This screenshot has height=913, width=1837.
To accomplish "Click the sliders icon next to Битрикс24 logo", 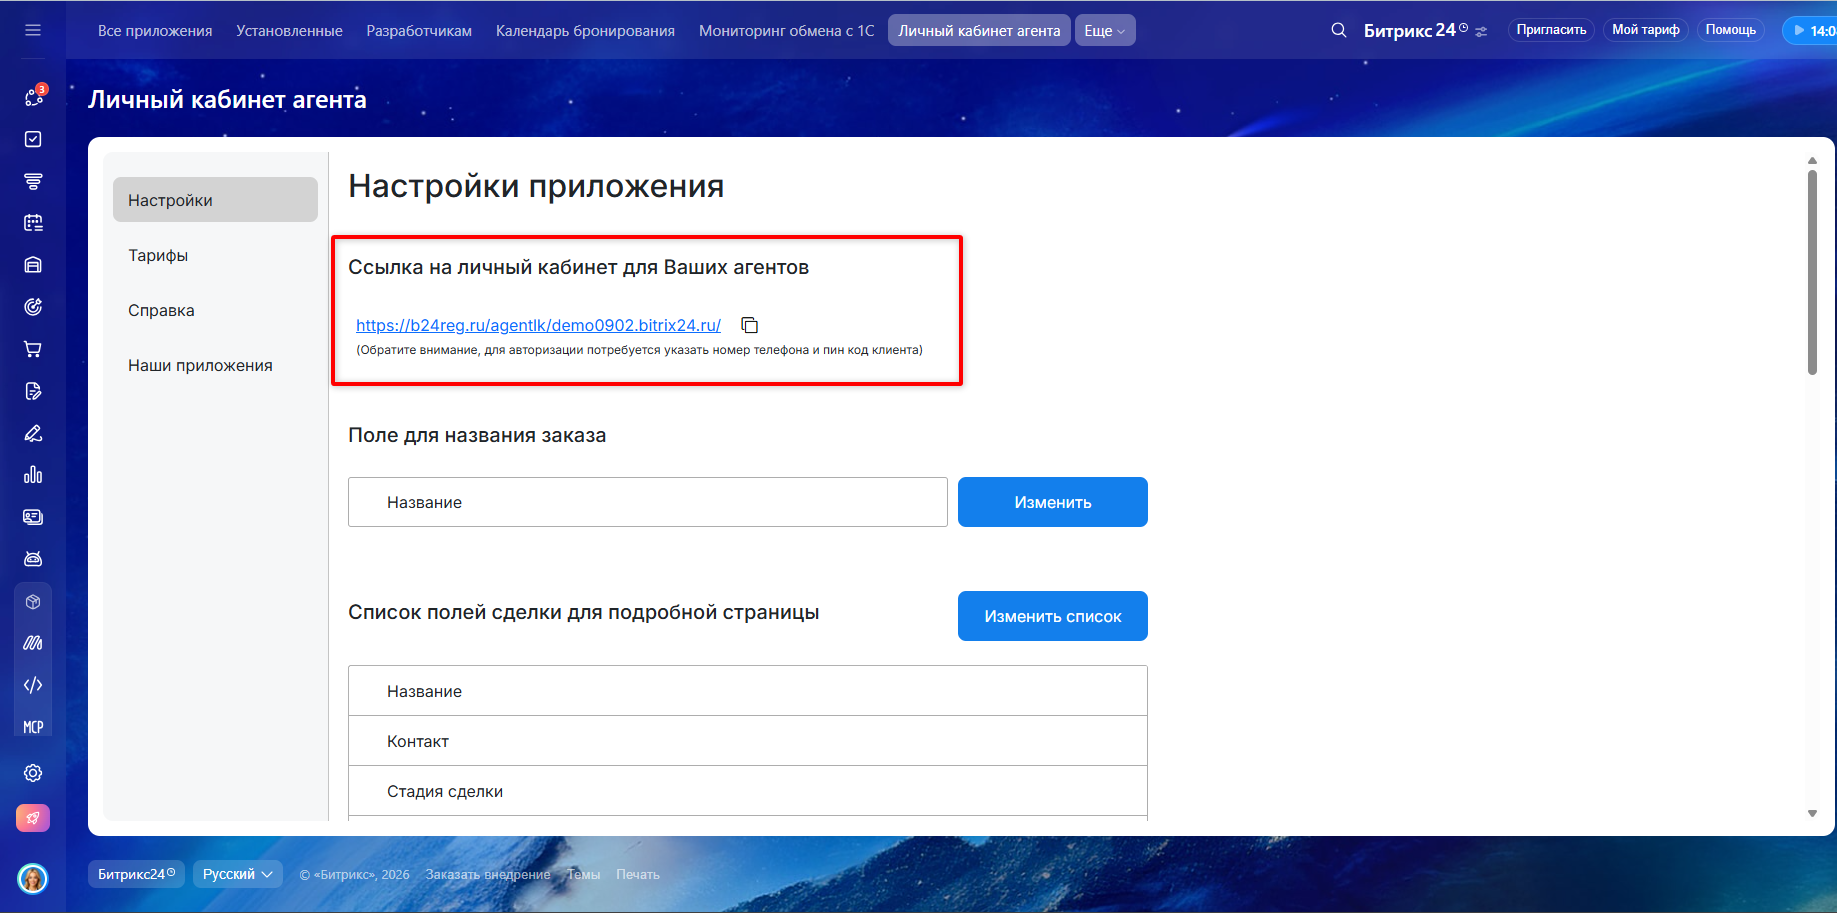I will [x=1481, y=32].
